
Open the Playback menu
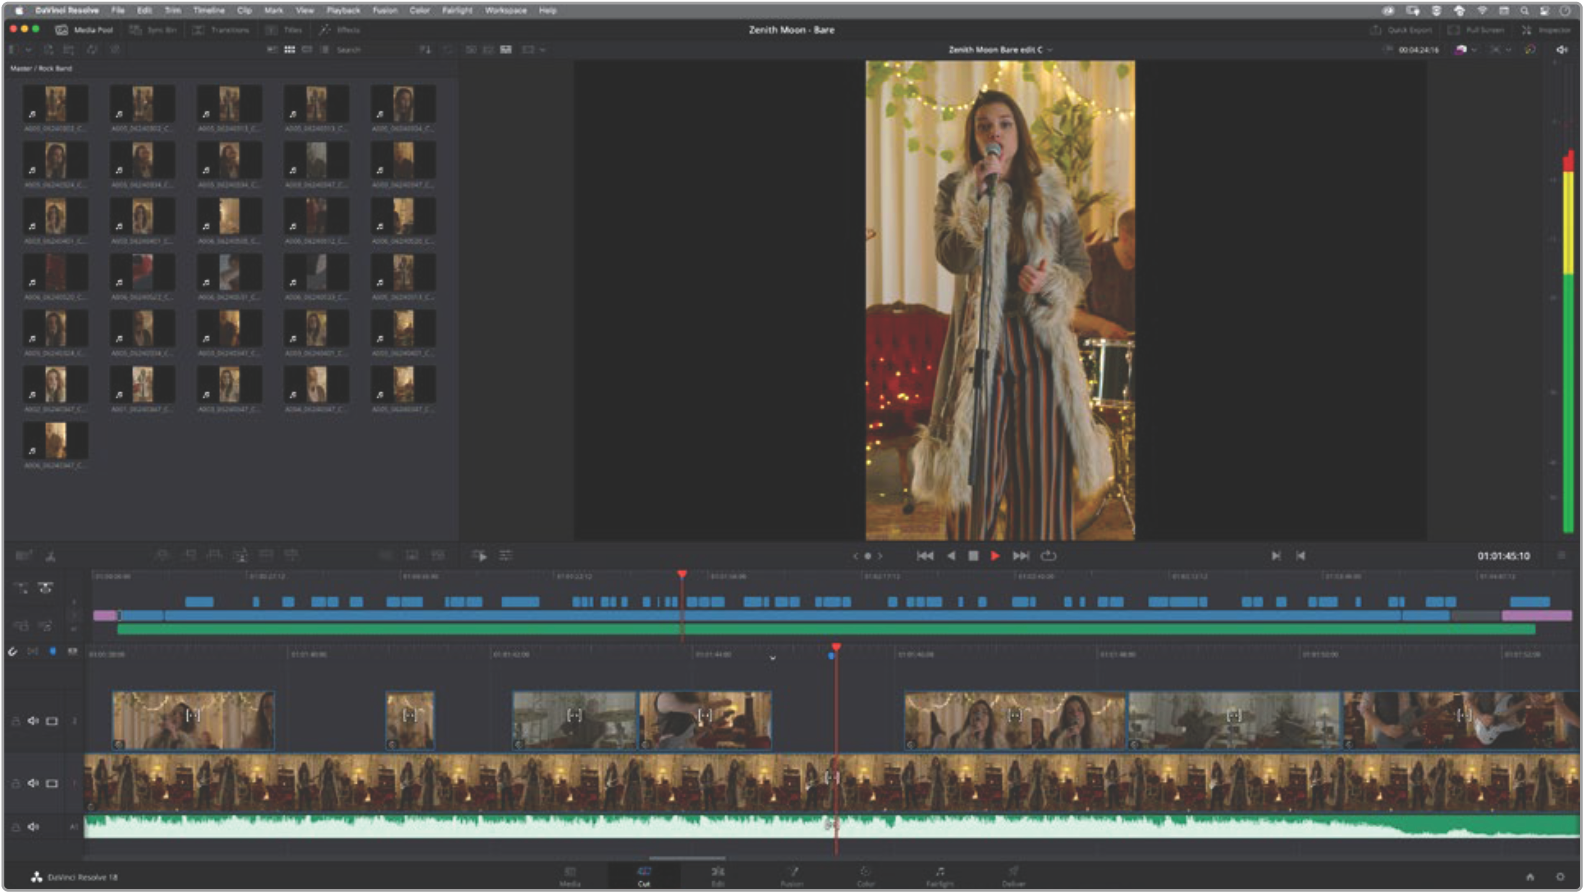click(x=343, y=10)
